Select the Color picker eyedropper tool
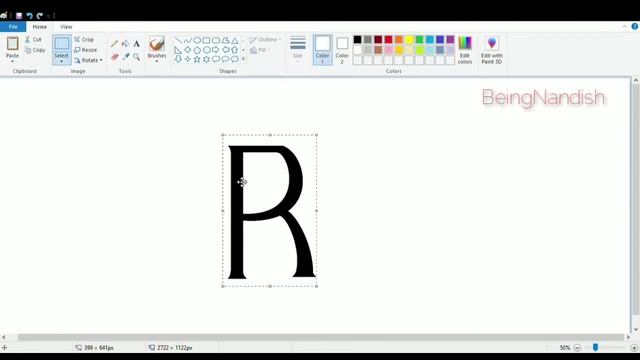 pyautogui.click(x=126, y=57)
